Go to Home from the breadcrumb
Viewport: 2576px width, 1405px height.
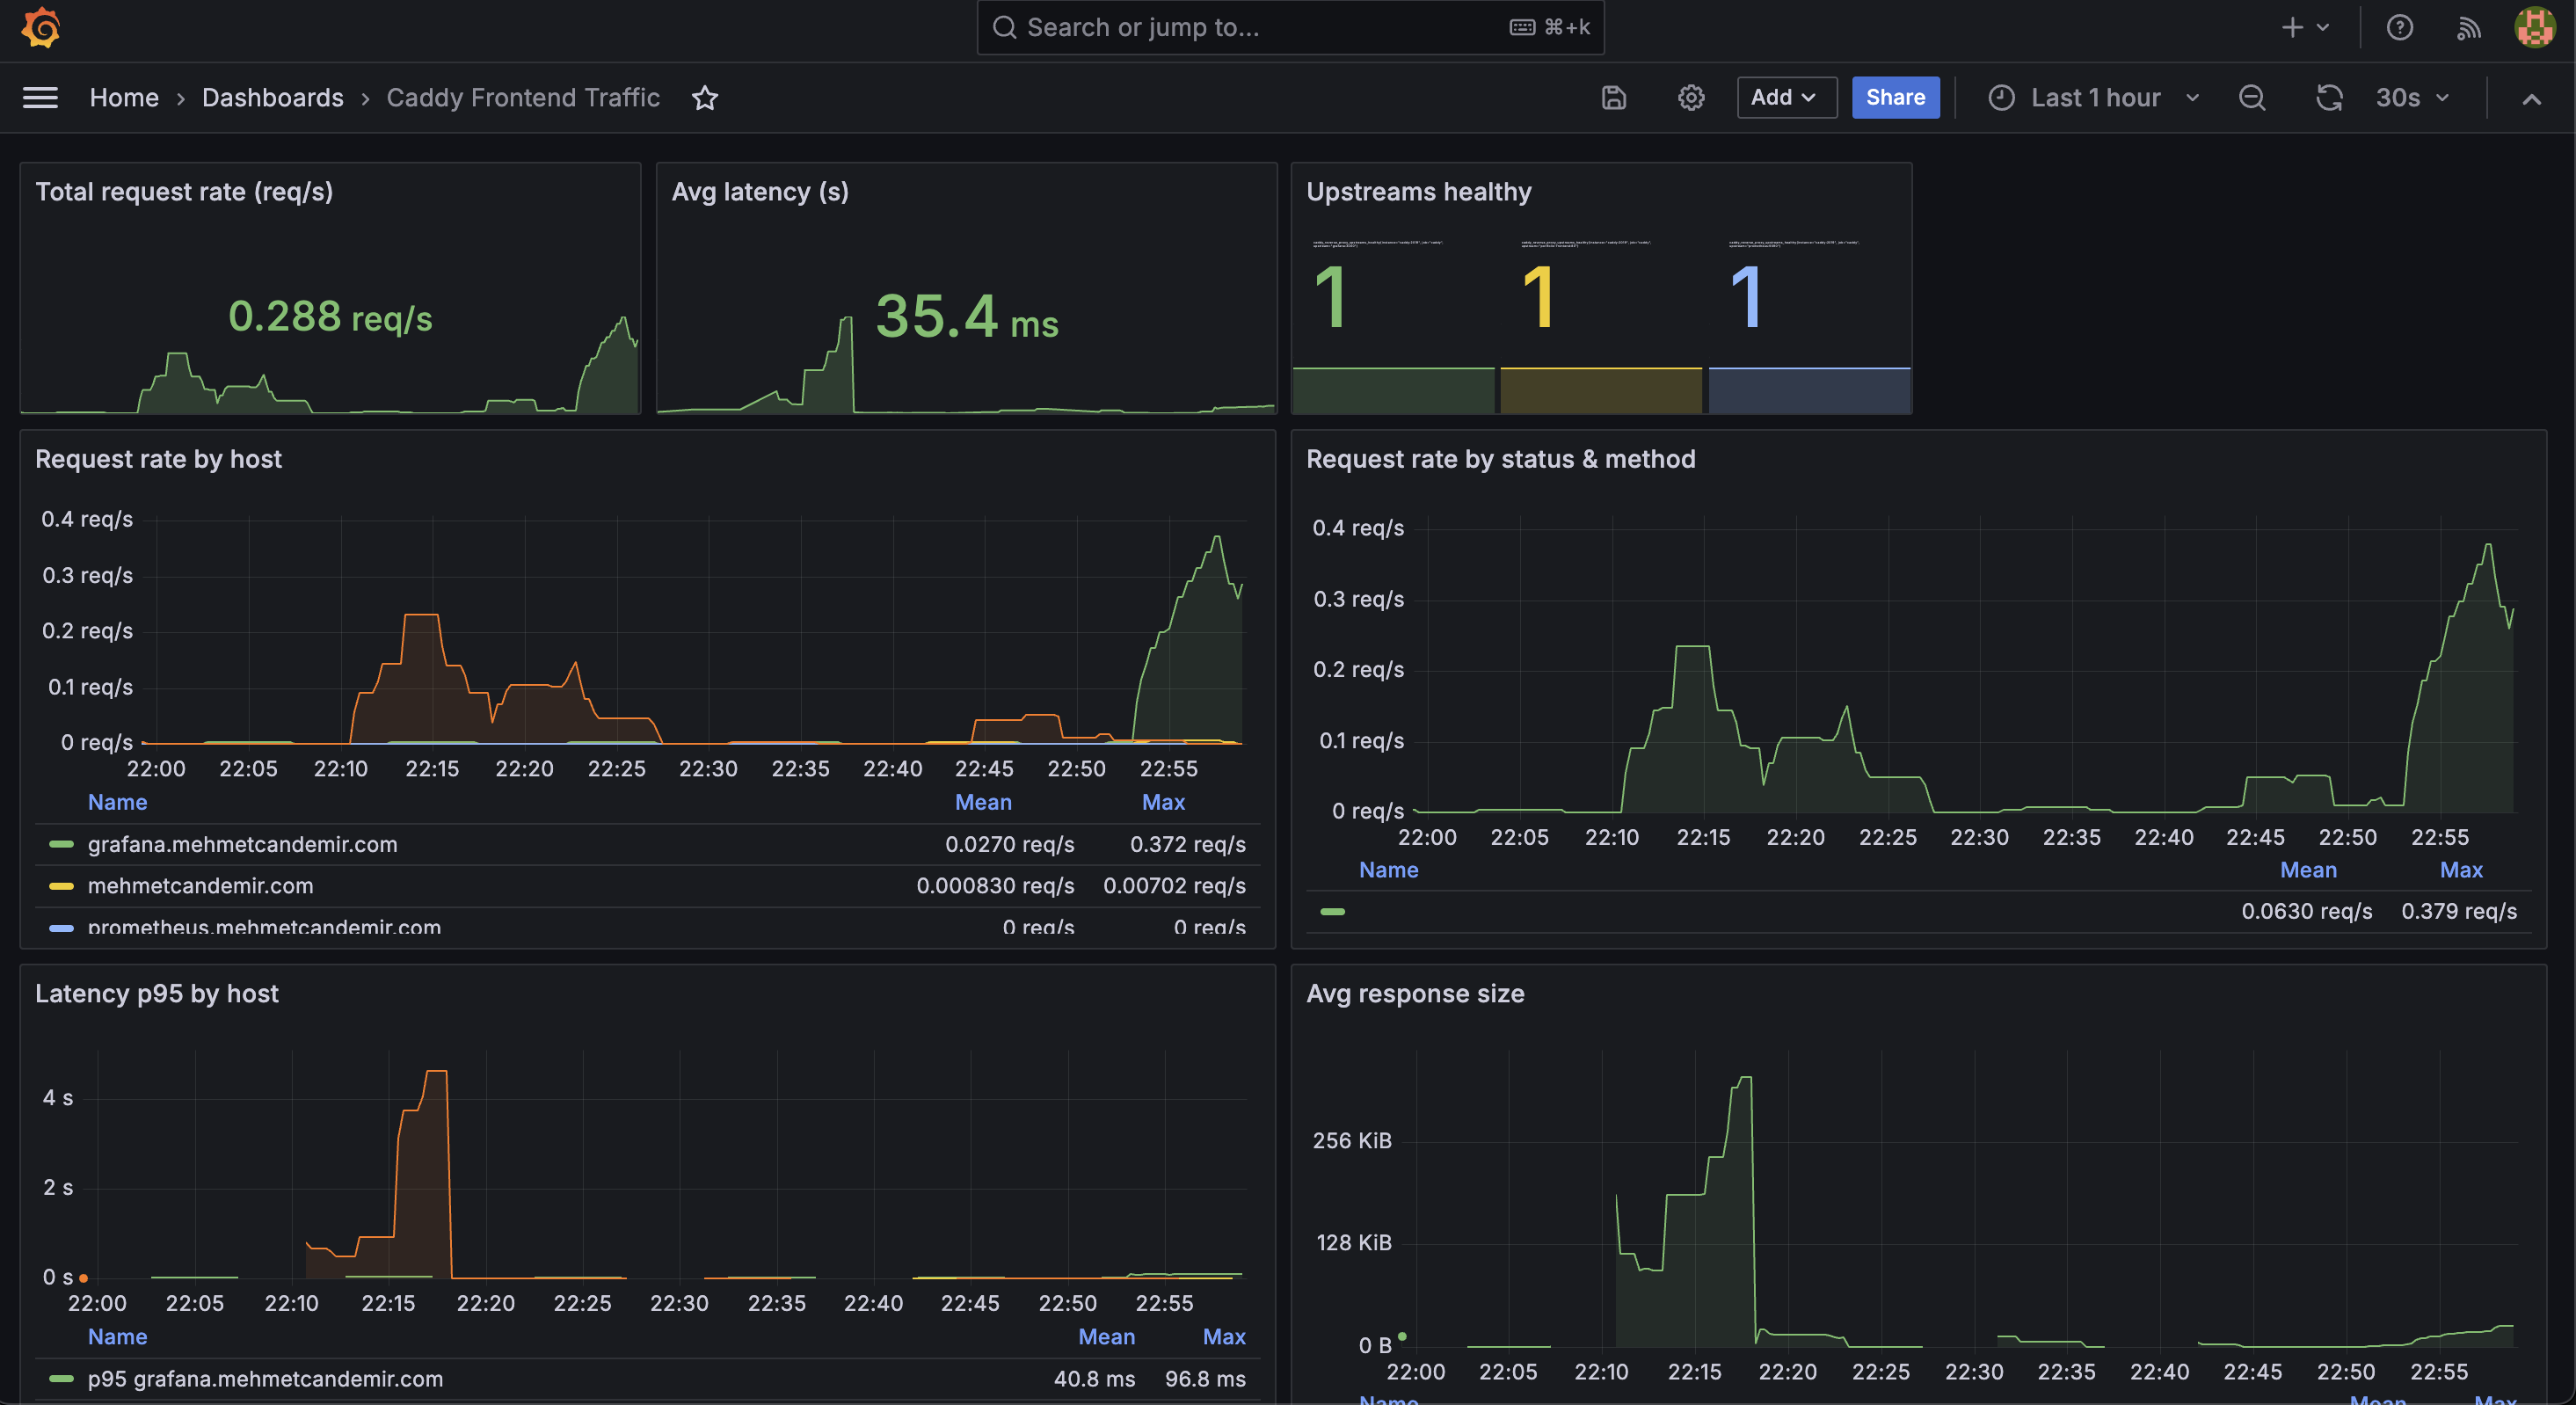(x=124, y=97)
